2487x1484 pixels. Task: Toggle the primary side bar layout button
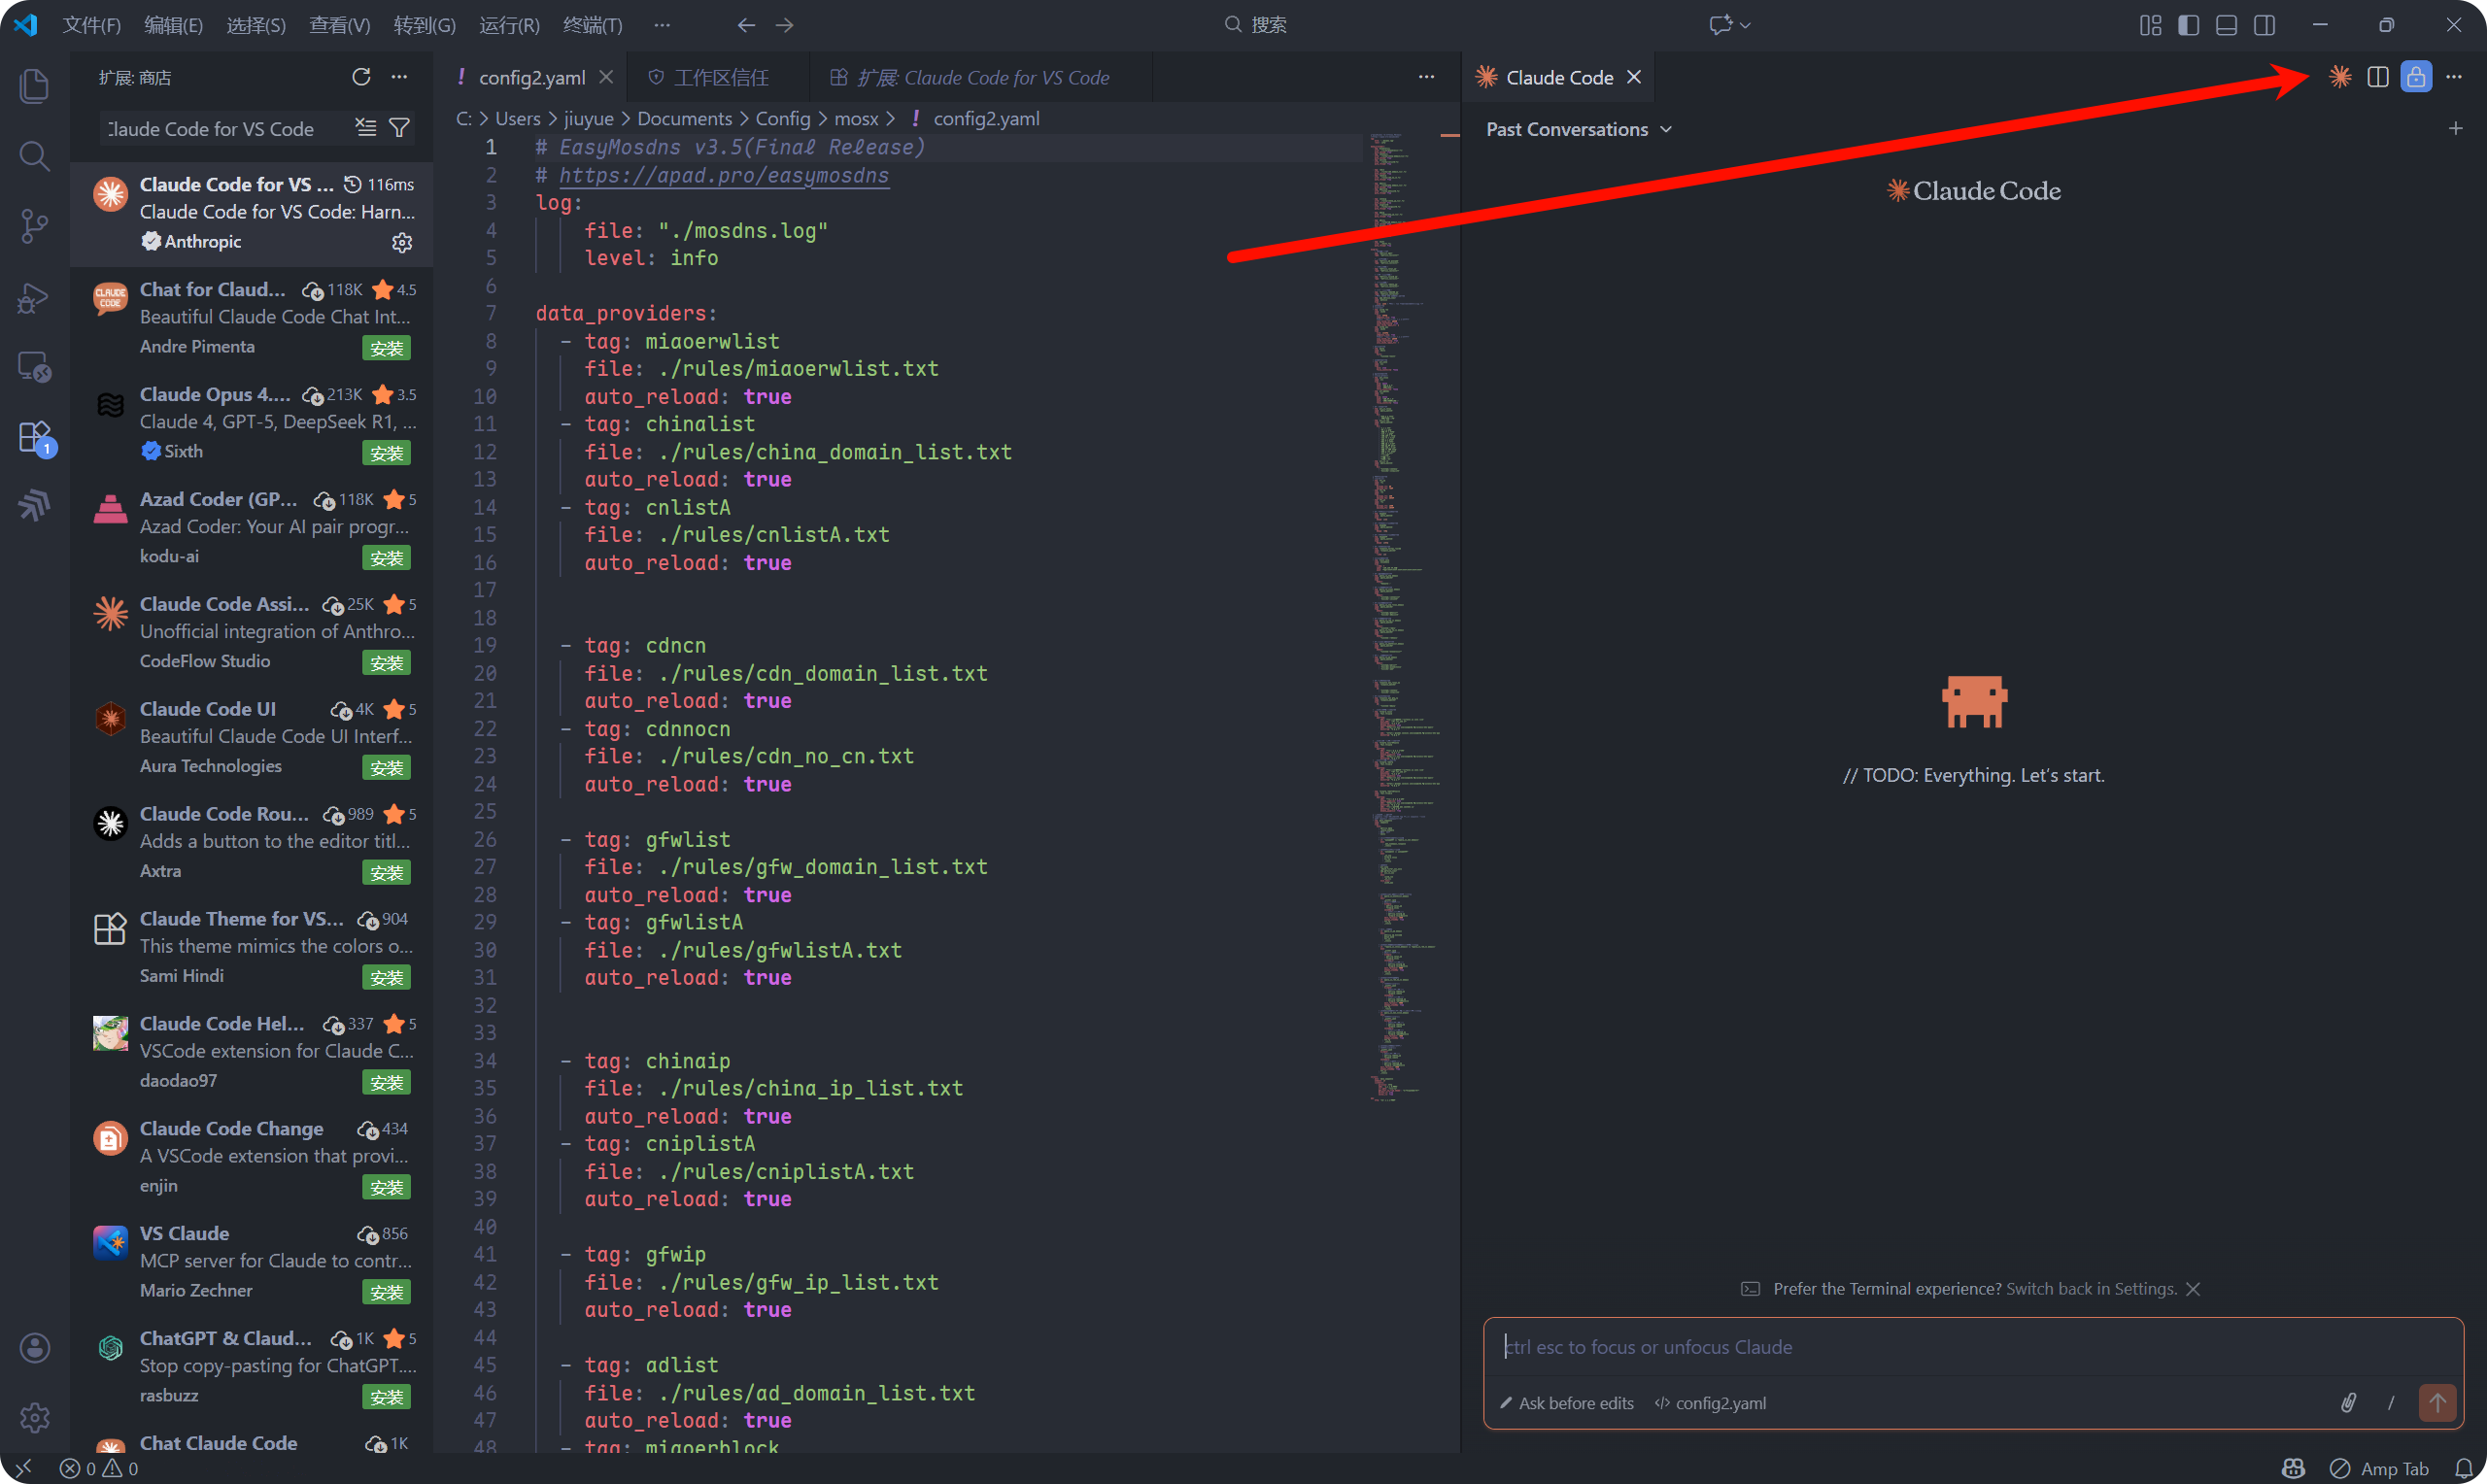point(2188,25)
